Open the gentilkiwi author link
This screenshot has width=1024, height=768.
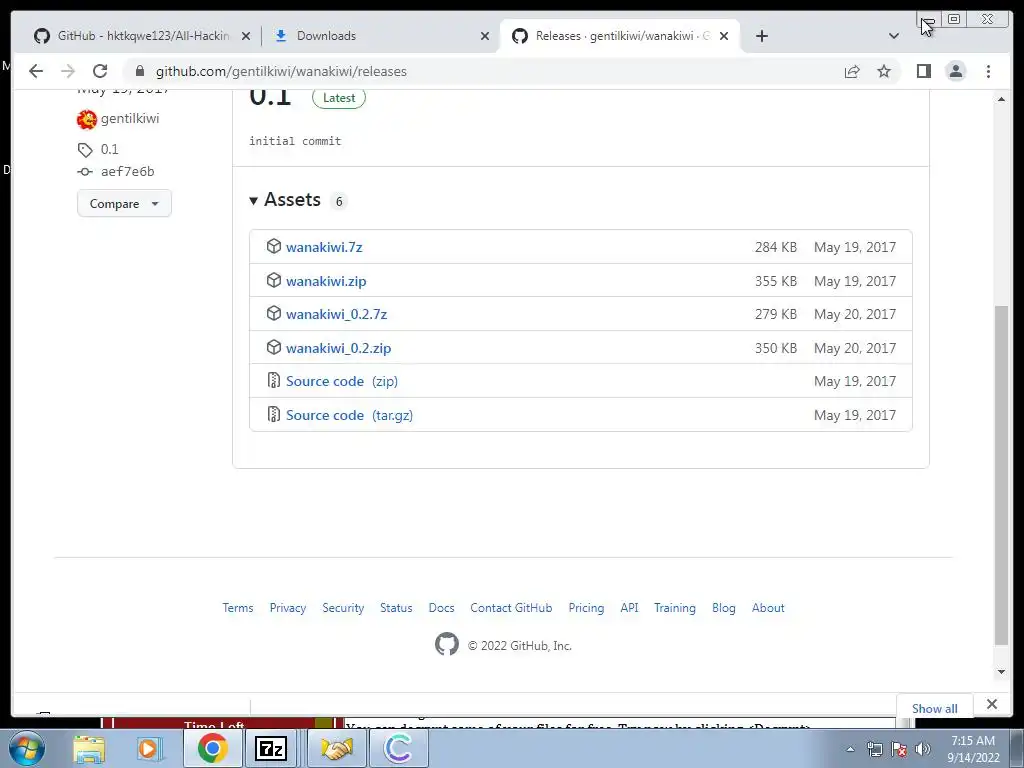click(130, 118)
